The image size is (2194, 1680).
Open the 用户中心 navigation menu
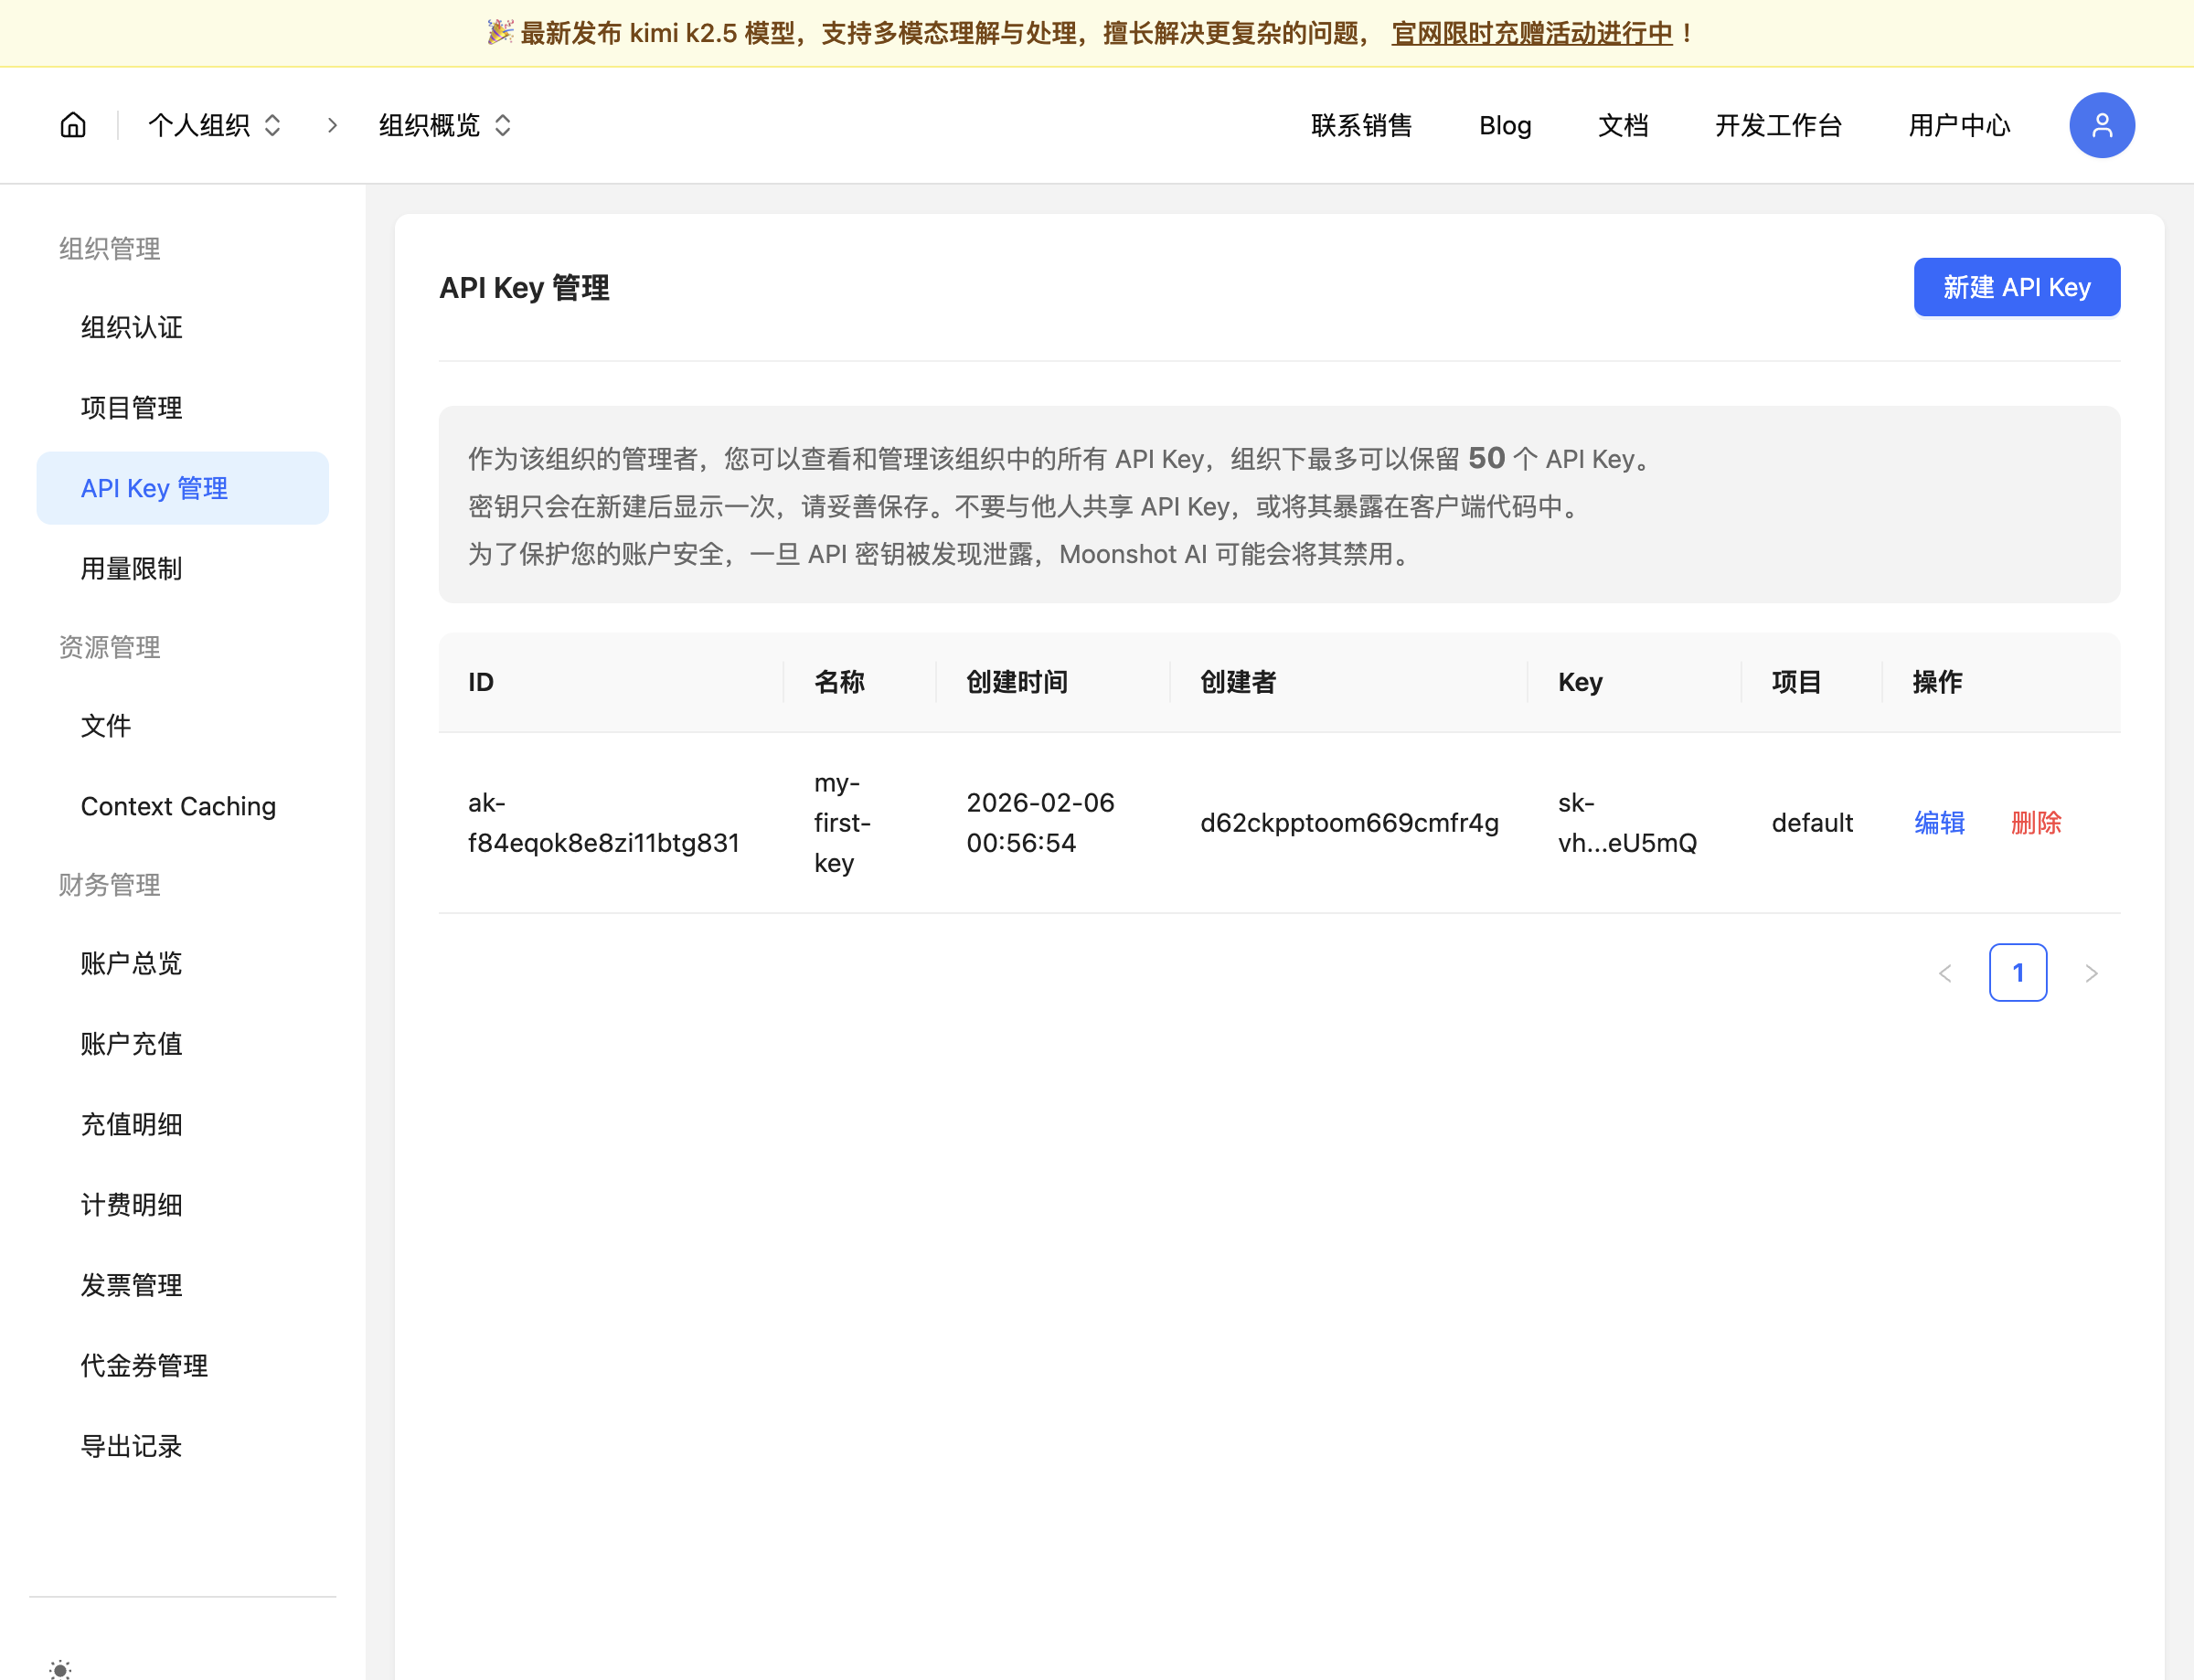click(x=1958, y=125)
